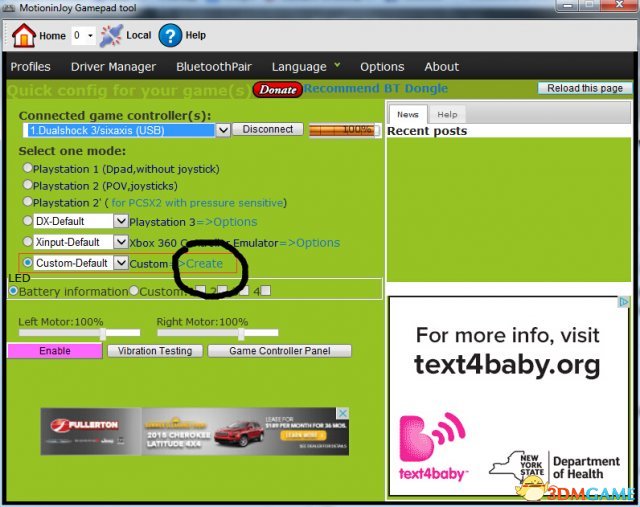Screen dimensions: 640x507
Task: Click the Local connection plug icon
Action: pos(111,36)
